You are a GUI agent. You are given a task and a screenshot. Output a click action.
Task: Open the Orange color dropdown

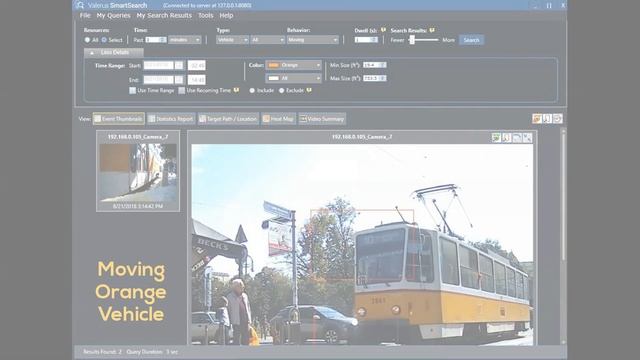(293, 65)
